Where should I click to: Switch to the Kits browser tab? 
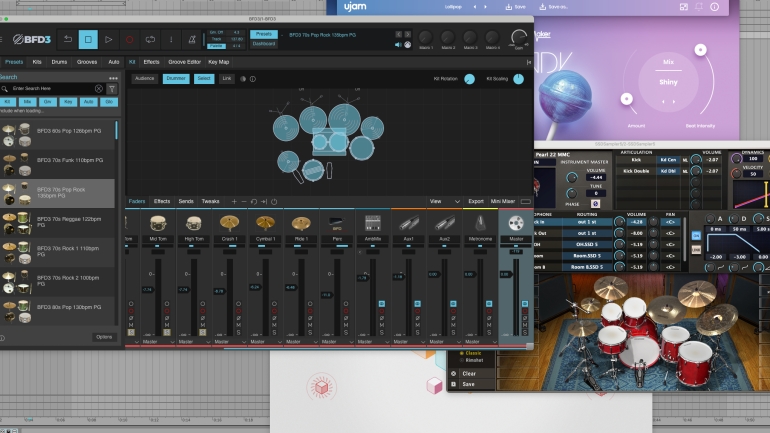tap(37, 62)
